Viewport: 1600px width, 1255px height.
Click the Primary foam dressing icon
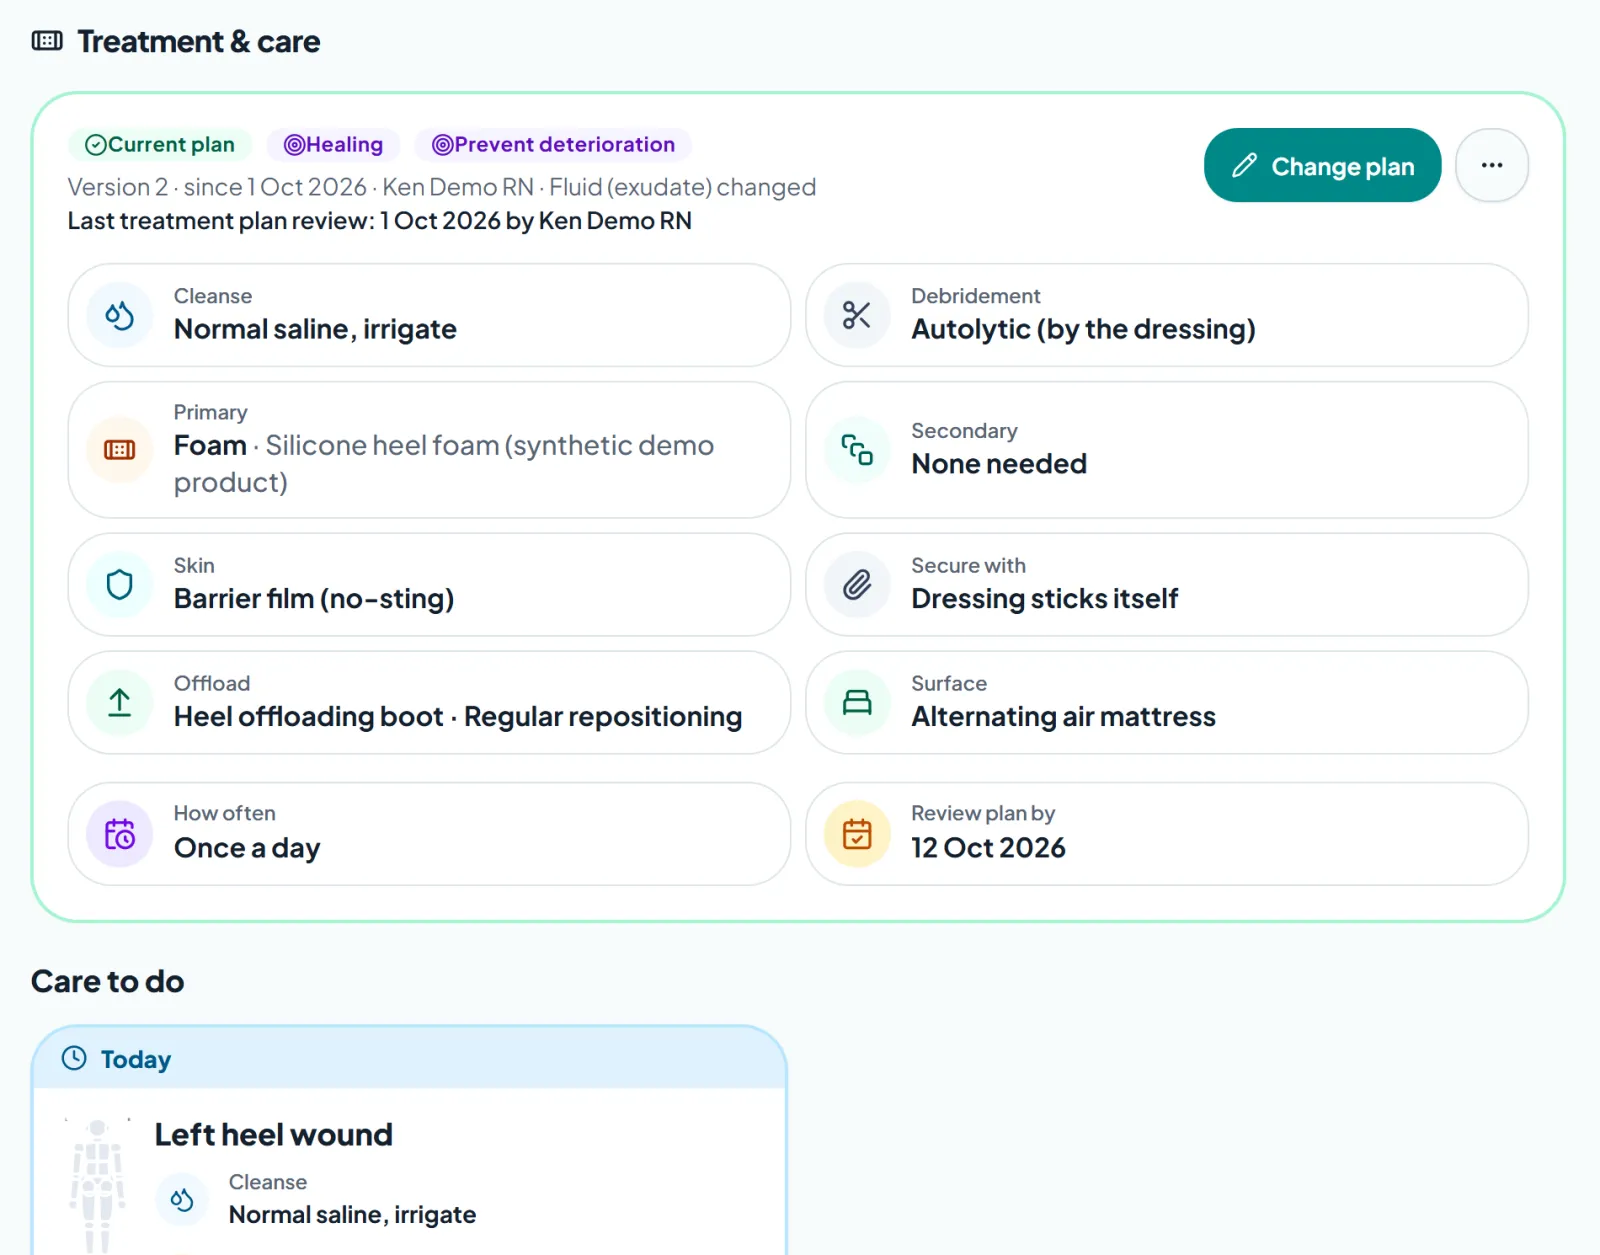click(x=120, y=450)
